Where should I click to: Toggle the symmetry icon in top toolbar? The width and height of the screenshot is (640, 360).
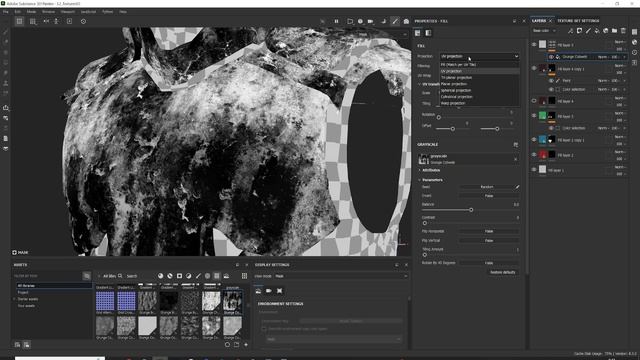pos(46,21)
